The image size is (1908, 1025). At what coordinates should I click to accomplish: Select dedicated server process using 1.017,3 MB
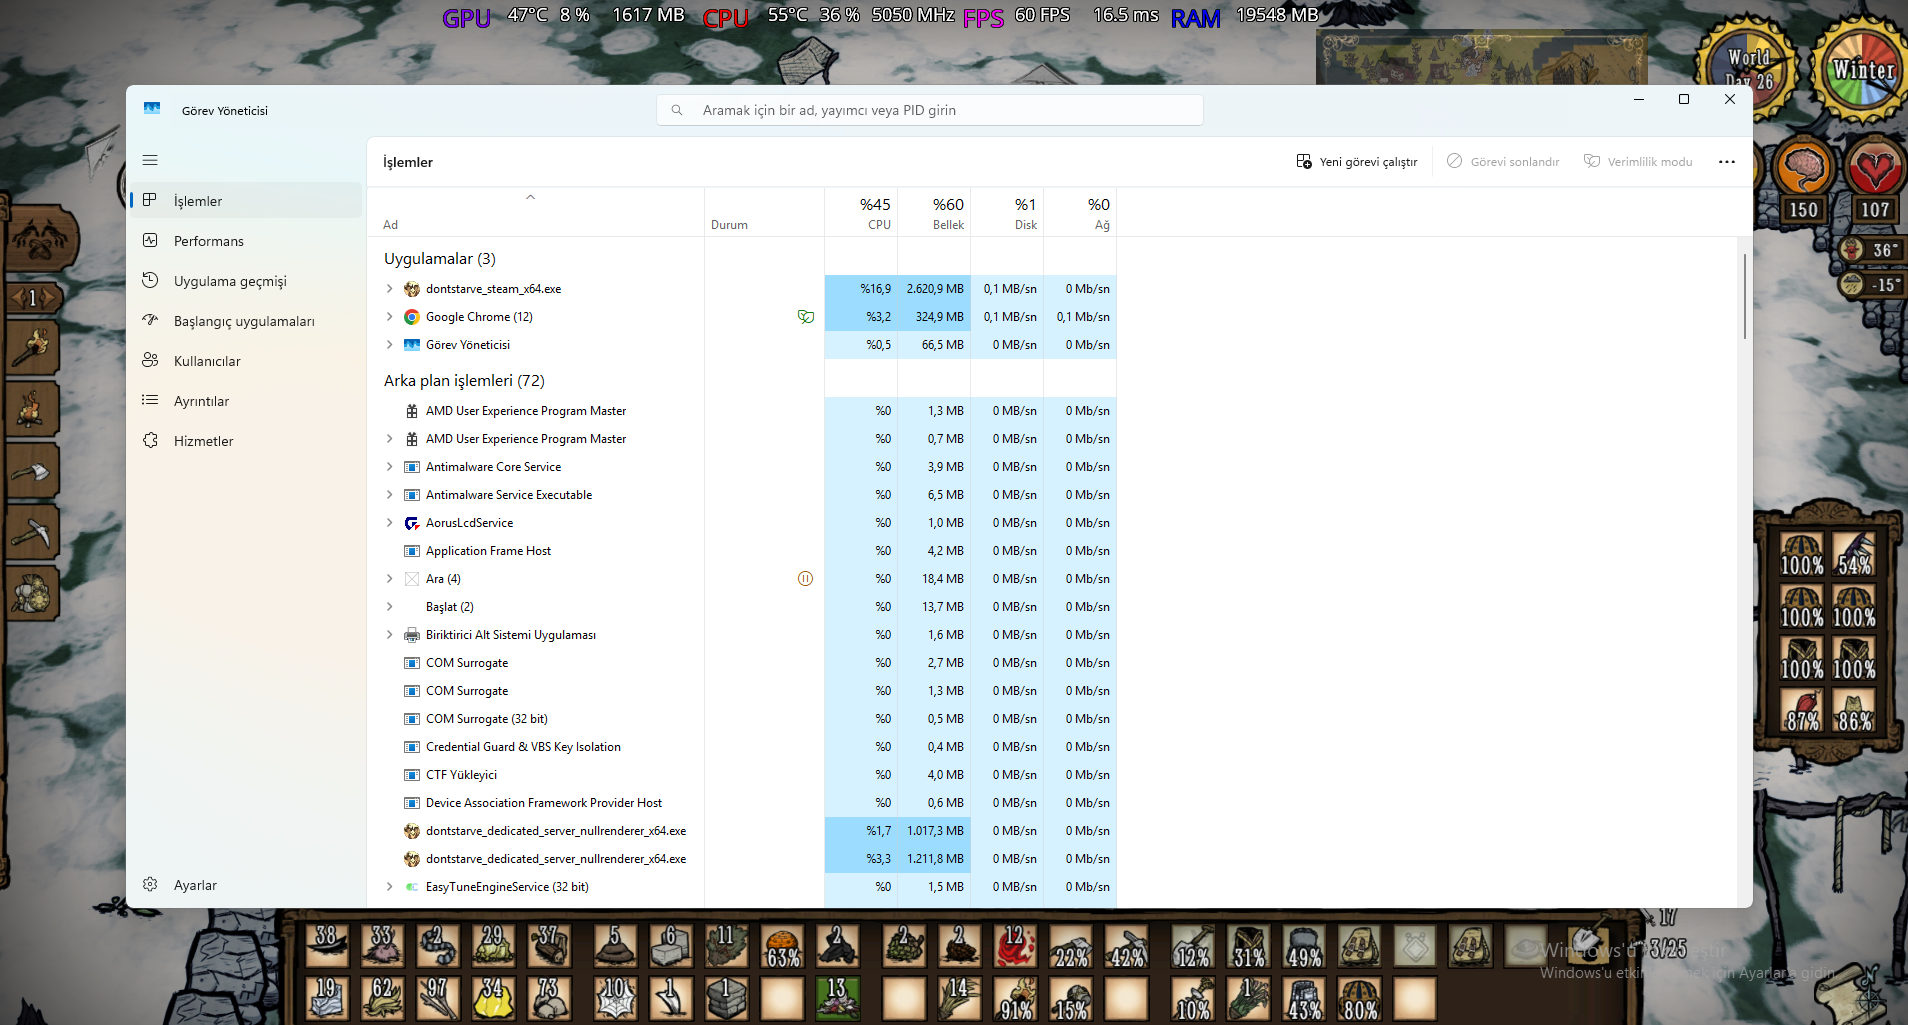pyautogui.click(x=742, y=831)
